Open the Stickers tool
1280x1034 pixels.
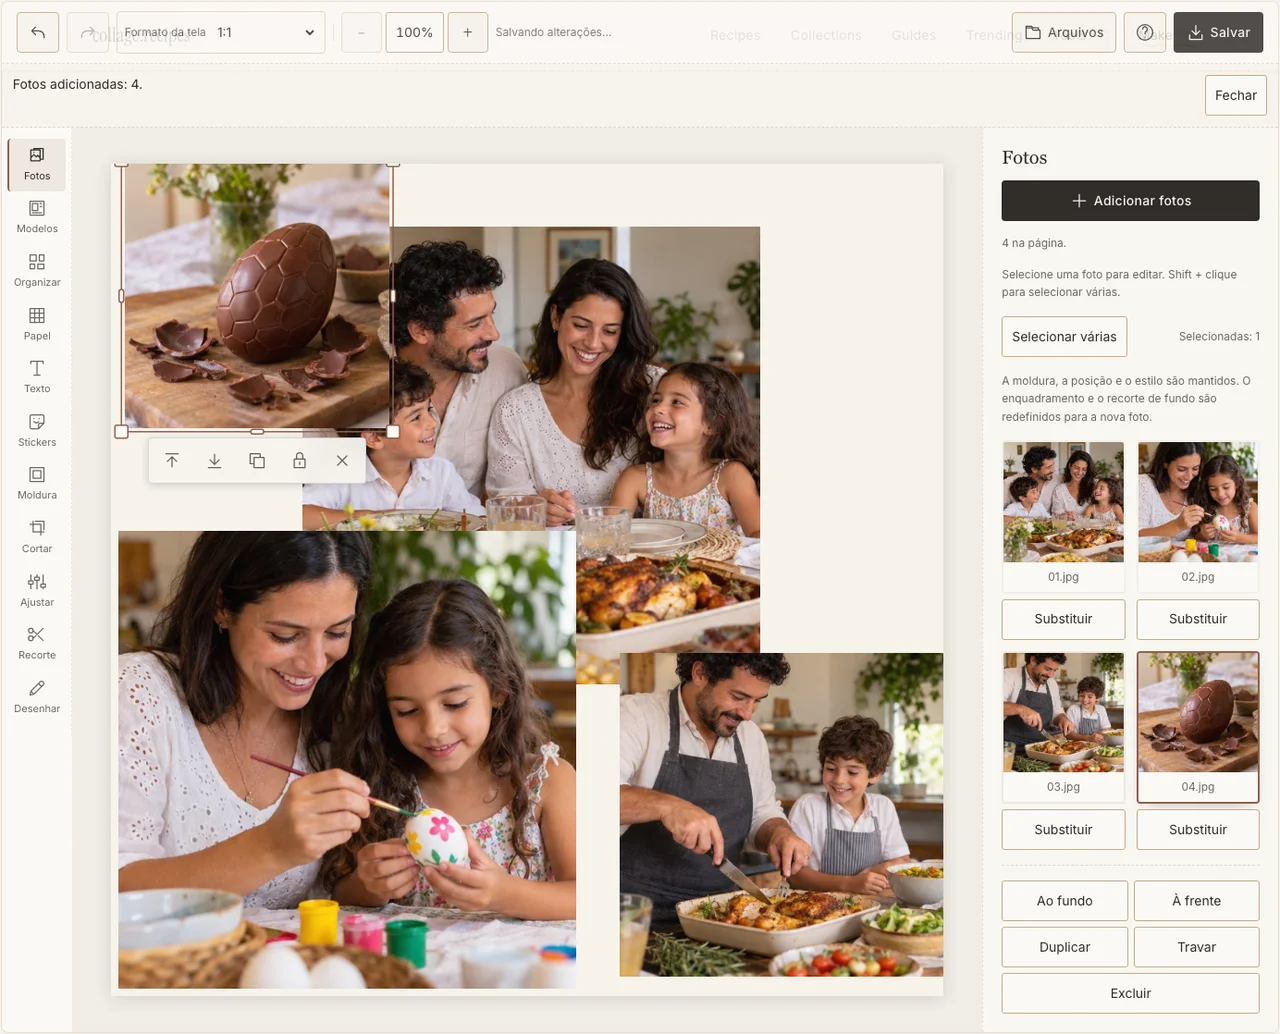37,430
